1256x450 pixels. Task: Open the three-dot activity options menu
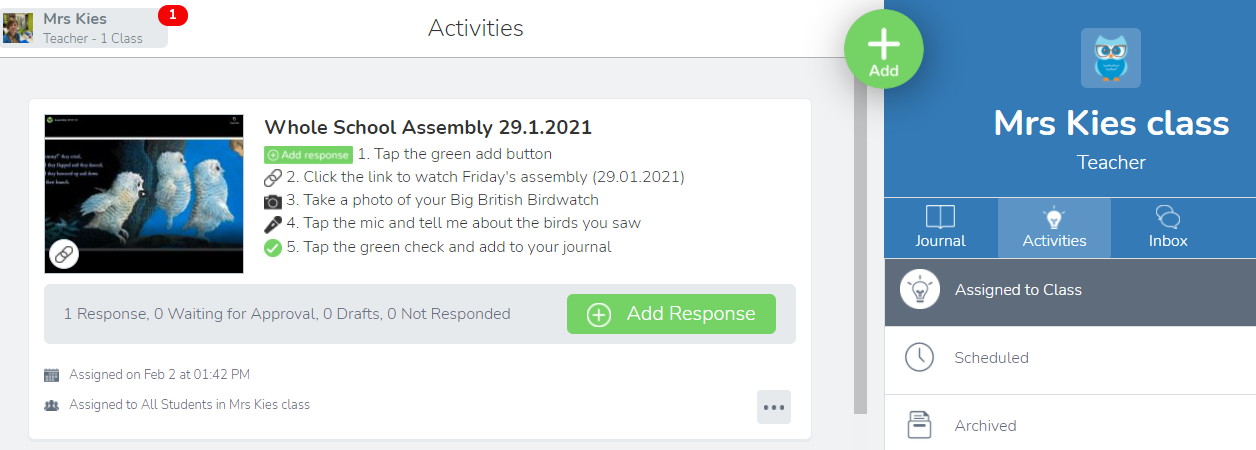tap(774, 407)
